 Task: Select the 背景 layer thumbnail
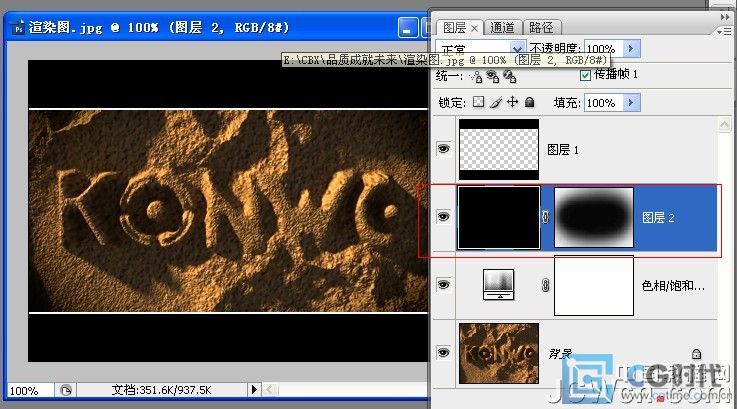pyautogui.click(x=499, y=353)
